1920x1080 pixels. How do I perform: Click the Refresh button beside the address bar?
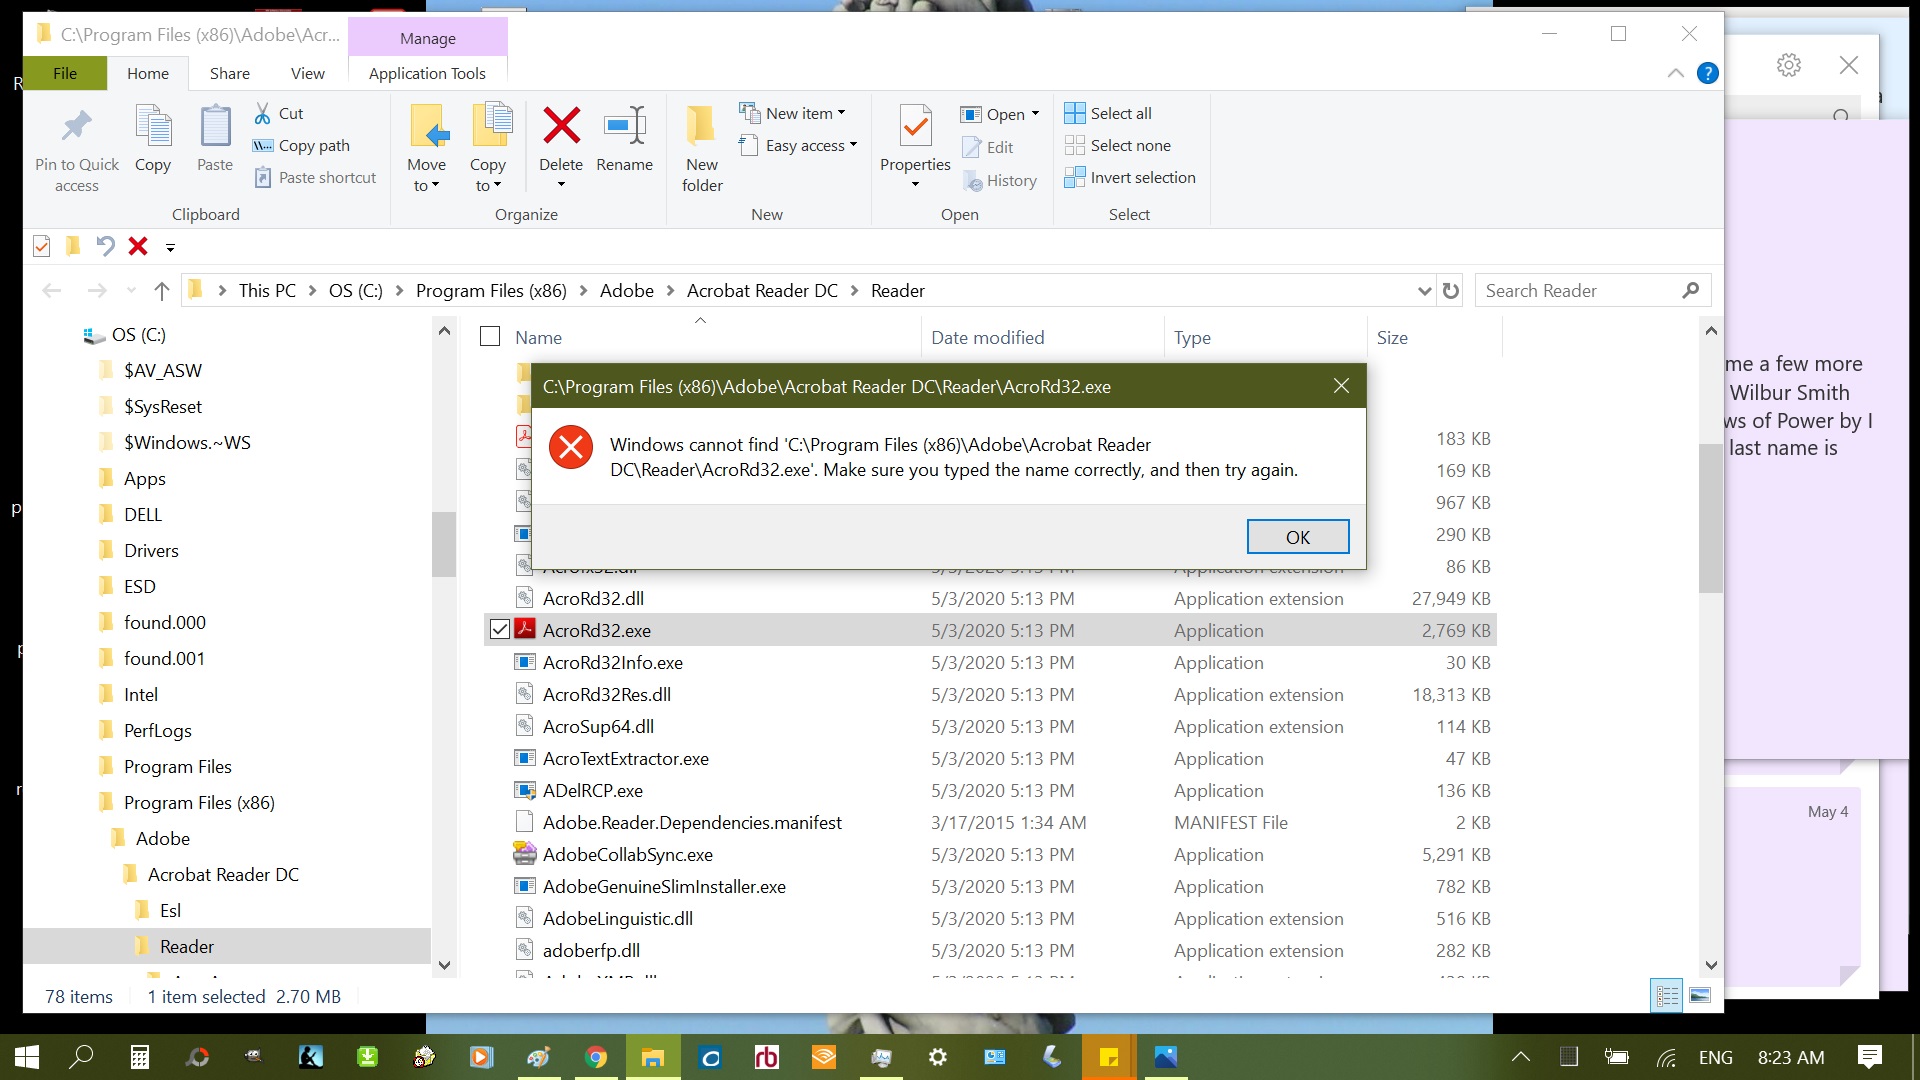point(1451,290)
